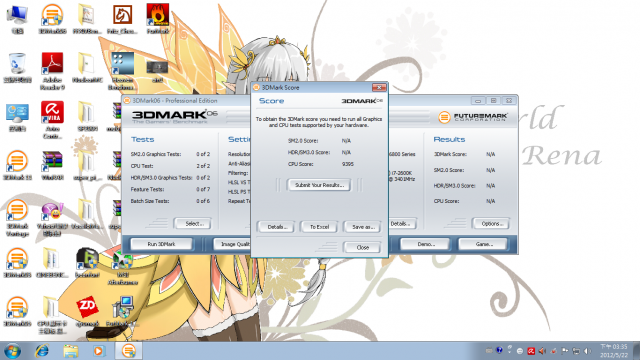
Task: Click Close button in Score dialog
Action: pyautogui.click(x=362, y=247)
